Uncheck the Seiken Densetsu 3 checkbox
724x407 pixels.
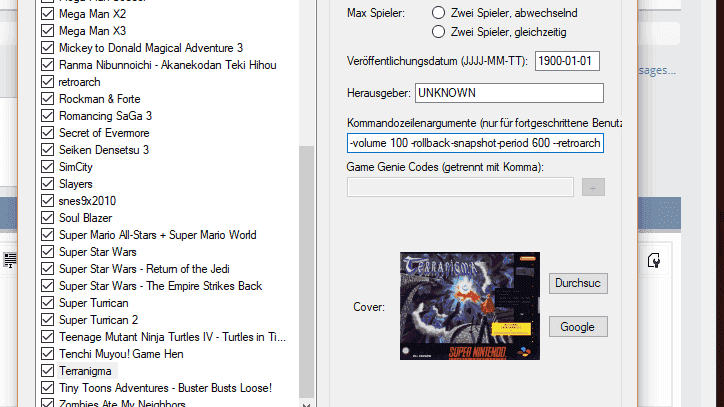click(48, 150)
